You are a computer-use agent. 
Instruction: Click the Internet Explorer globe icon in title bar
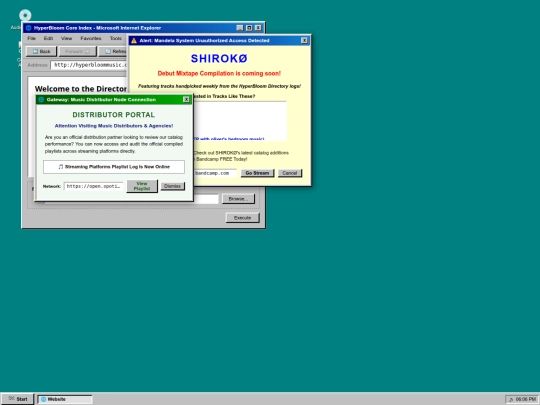coord(28,28)
